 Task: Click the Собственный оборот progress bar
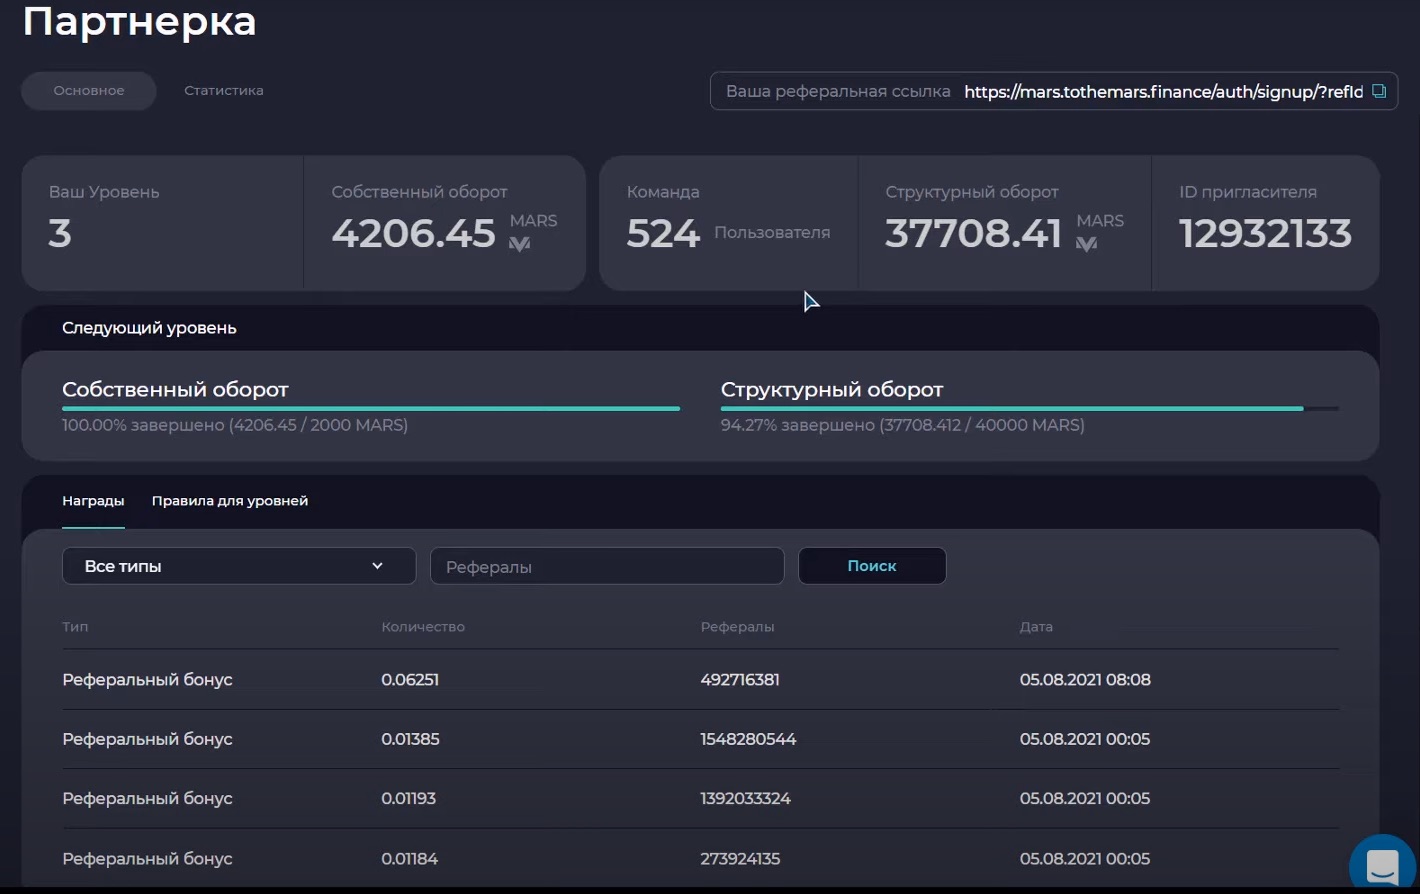371,408
